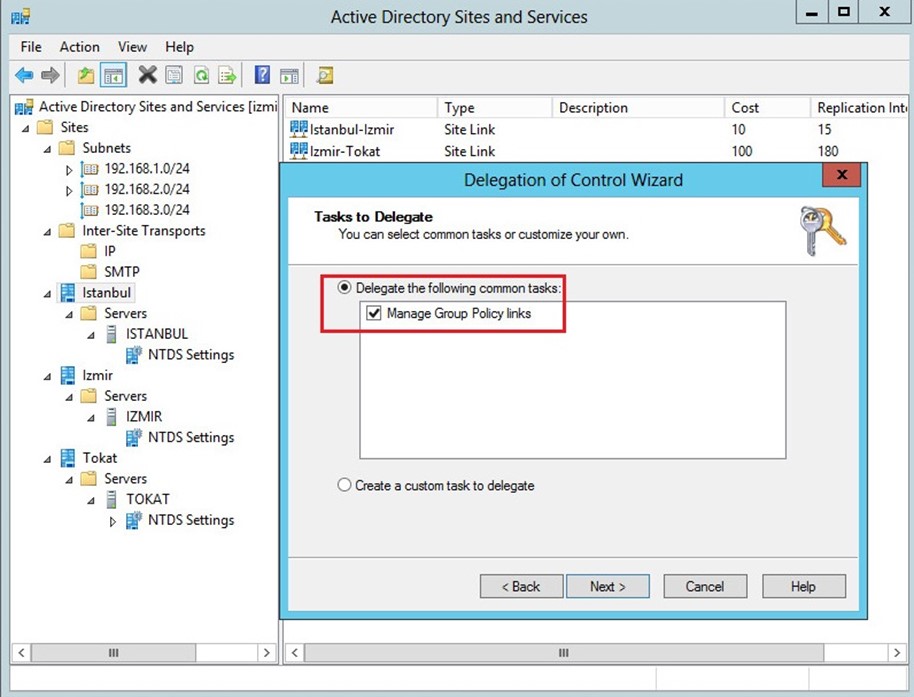Image resolution: width=914 pixels, height=697 pixels.
Task: Cancel the Delegation of Control Wizard
Action: pyautogui.click(x=705, y=586)
